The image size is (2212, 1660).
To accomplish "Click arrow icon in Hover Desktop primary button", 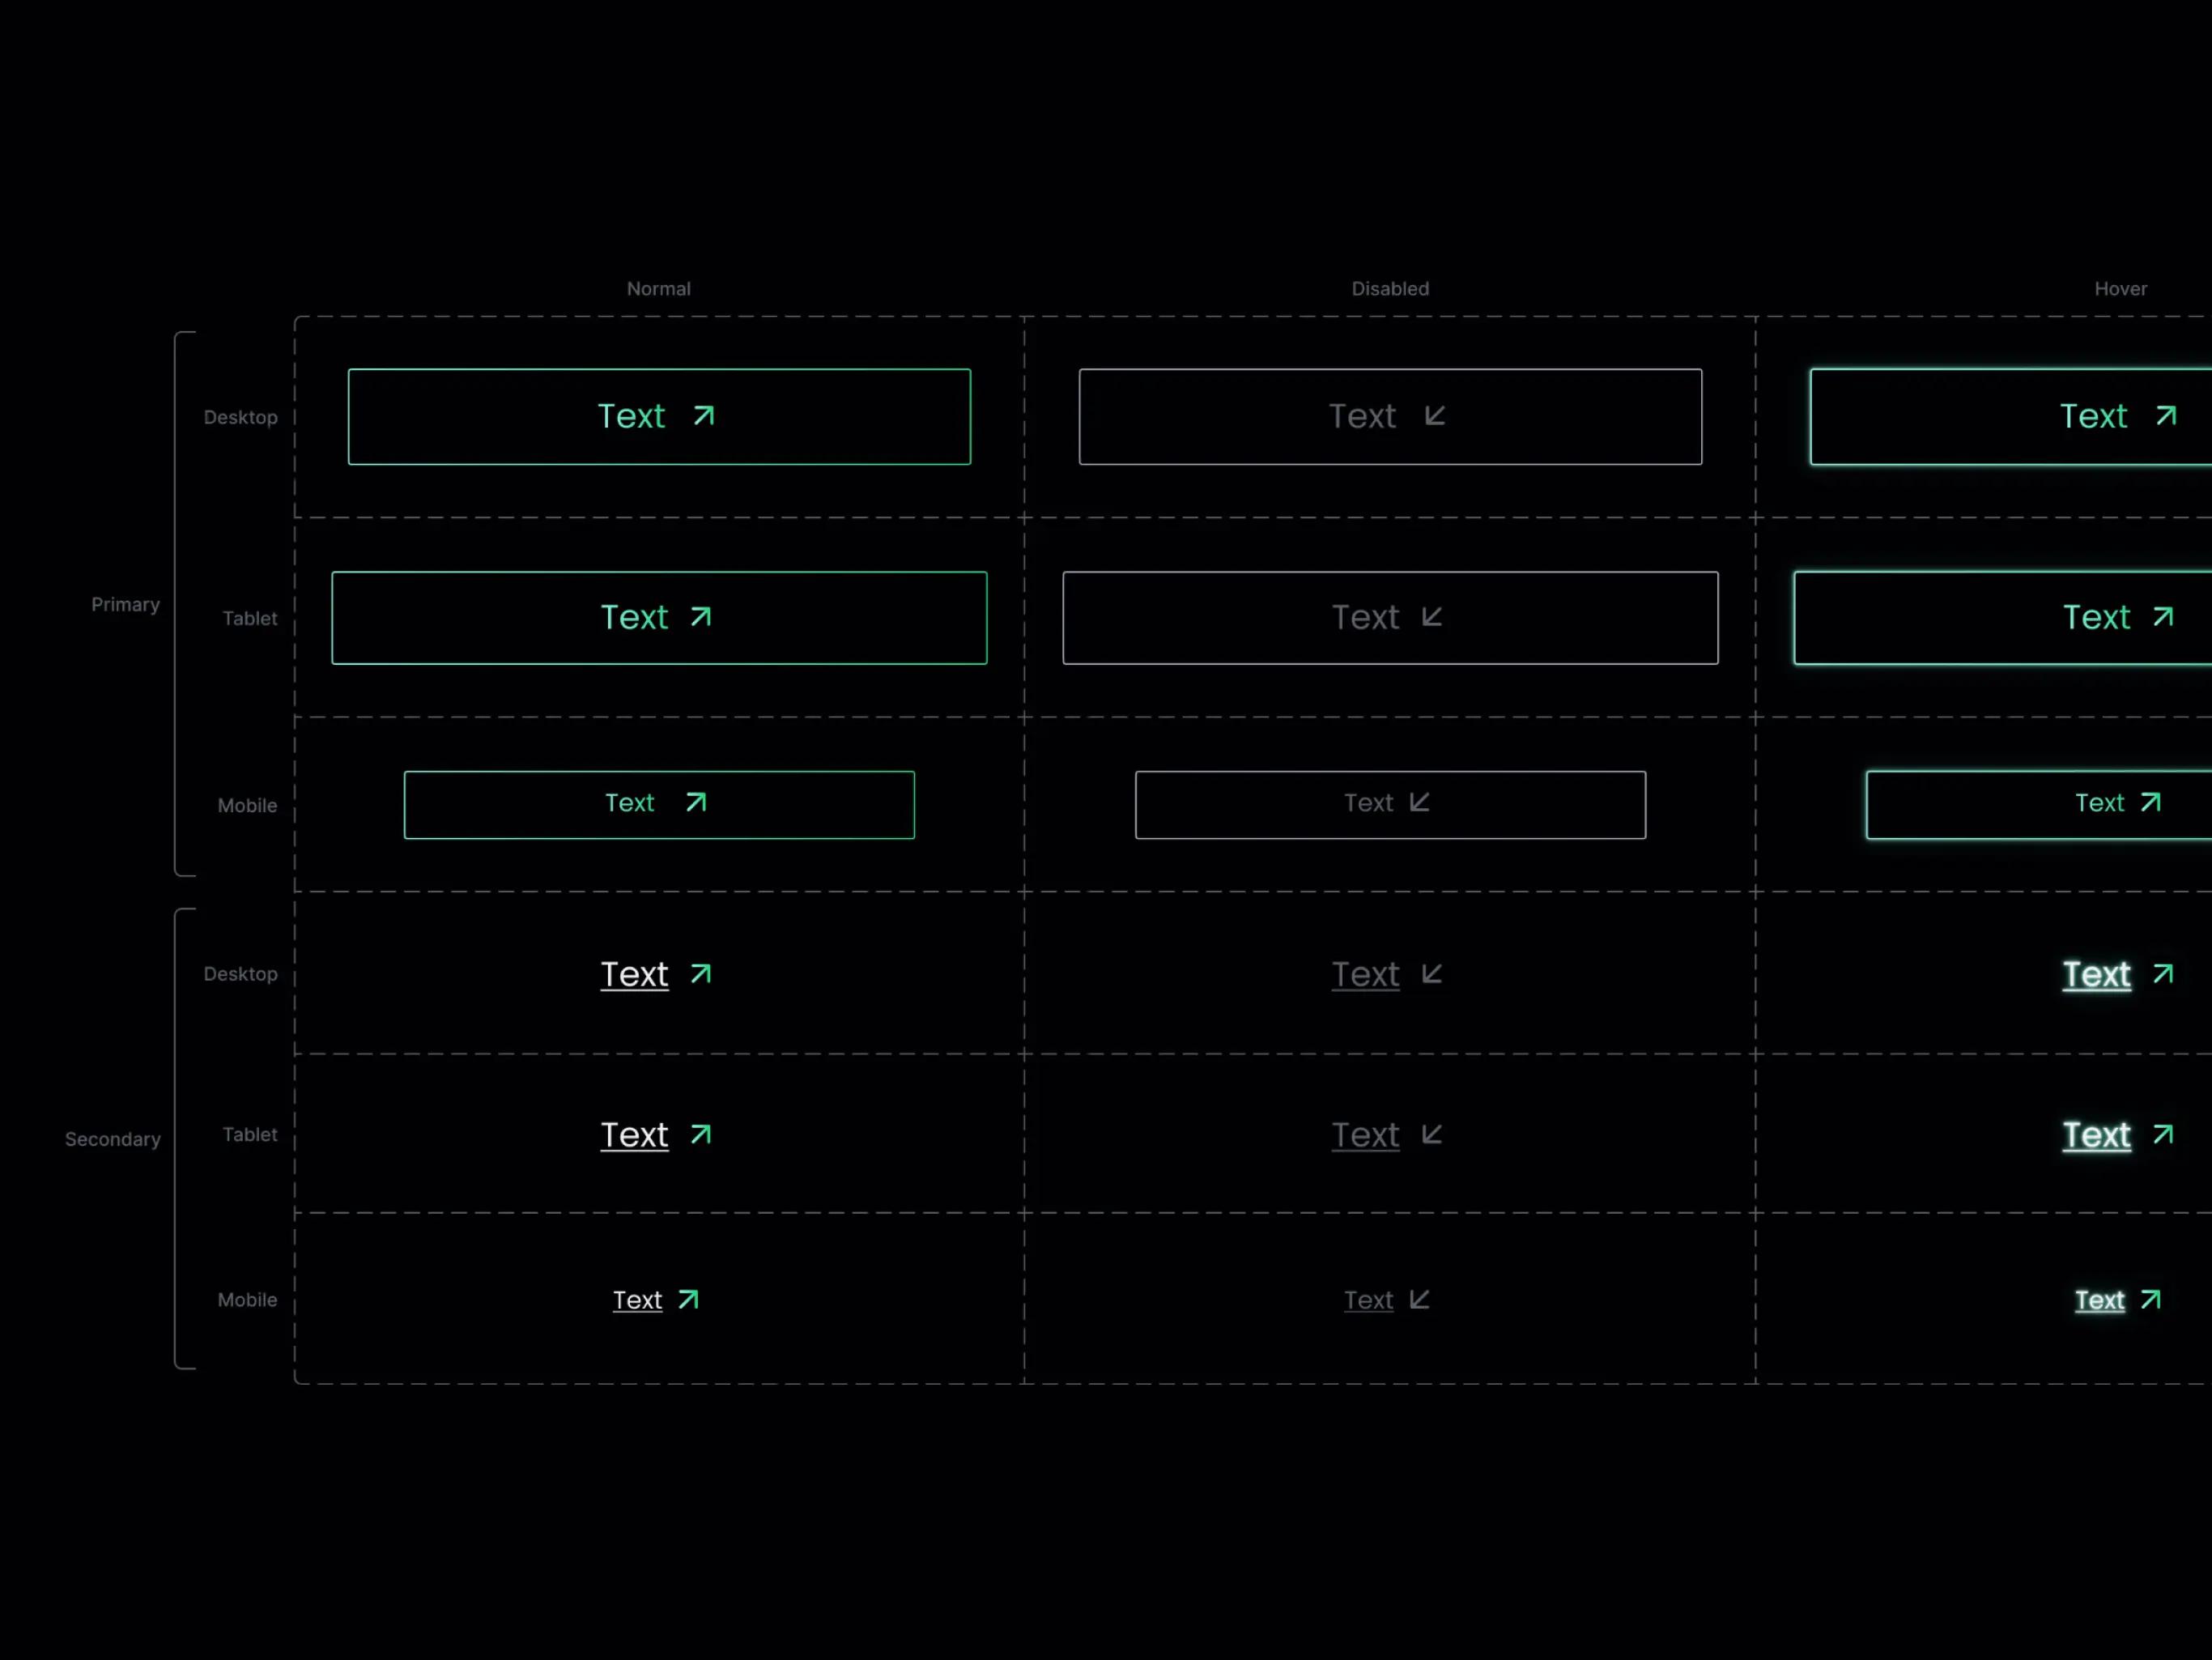I will pos(2166,416).
